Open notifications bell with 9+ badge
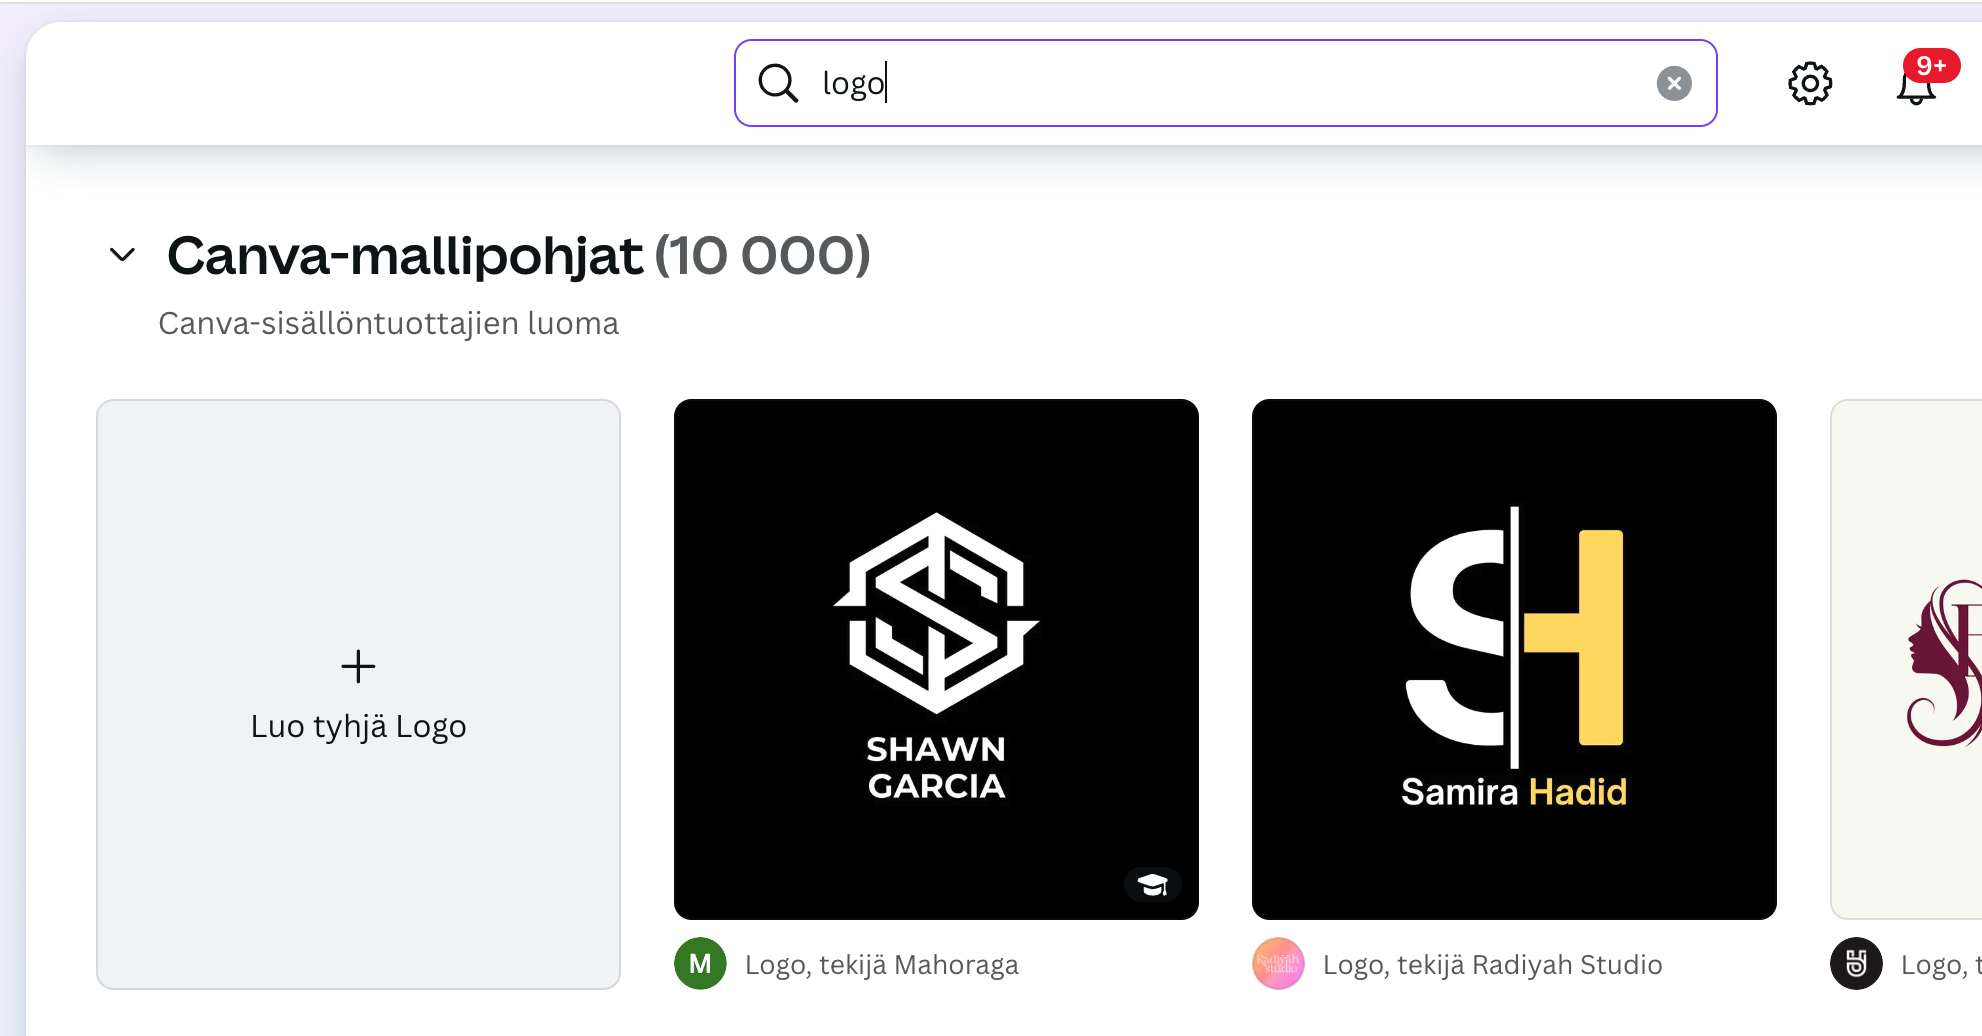1982x1036 pixels. 1916,84
